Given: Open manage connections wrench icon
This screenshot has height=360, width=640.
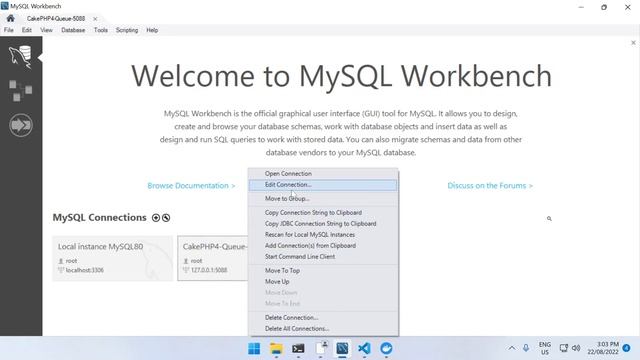Looking at the screenshot, I should 166,218.
